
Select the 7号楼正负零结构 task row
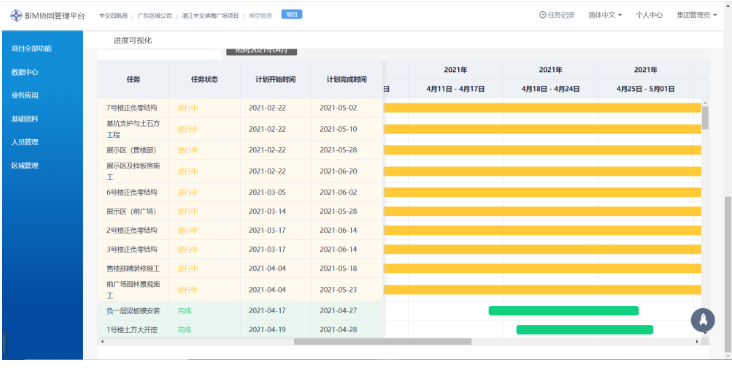click(240, 108)
